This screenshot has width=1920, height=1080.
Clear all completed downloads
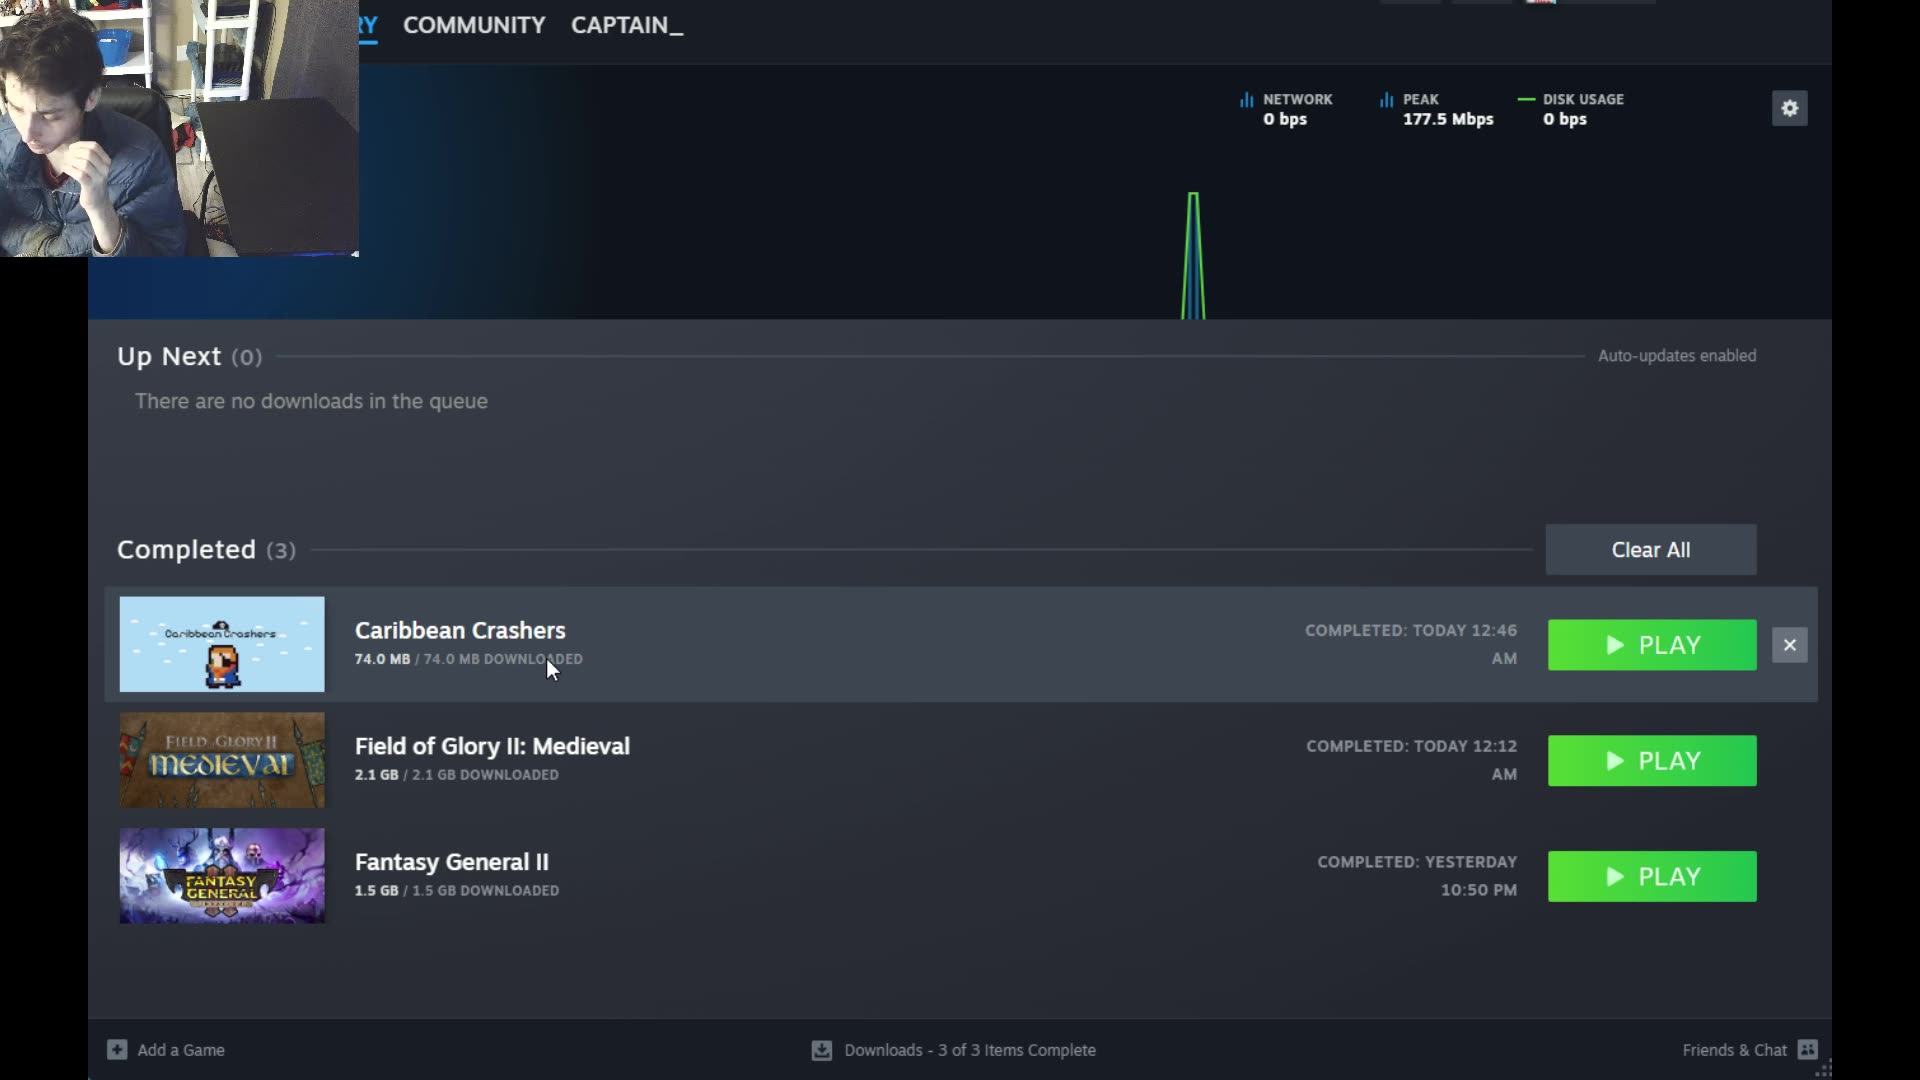(x=1650, y=550)
